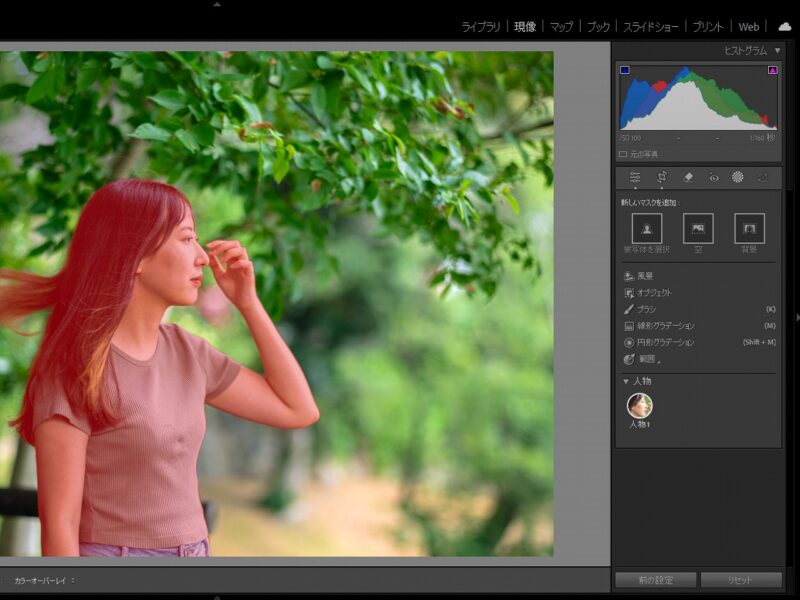Select the Healing eraser tool

(688, 177)
